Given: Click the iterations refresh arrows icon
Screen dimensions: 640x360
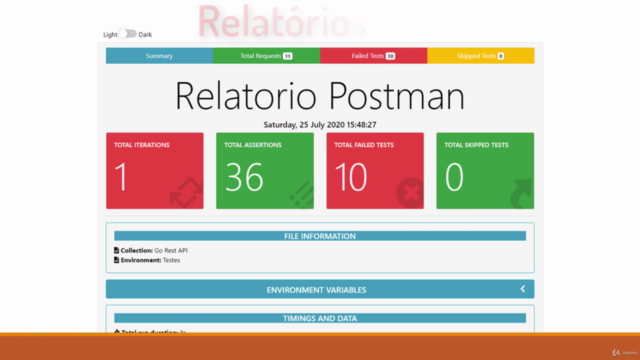Looking at the screenshot, I should pos(187,193).
